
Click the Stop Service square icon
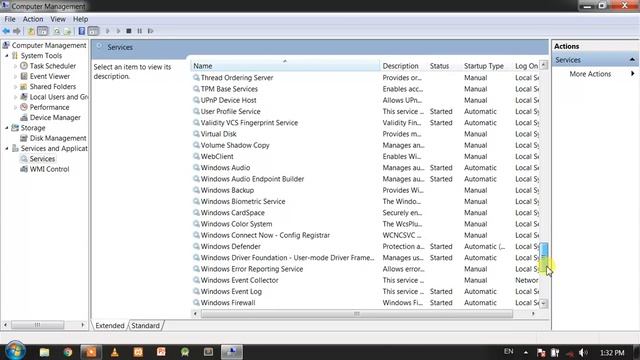(129, 31)
